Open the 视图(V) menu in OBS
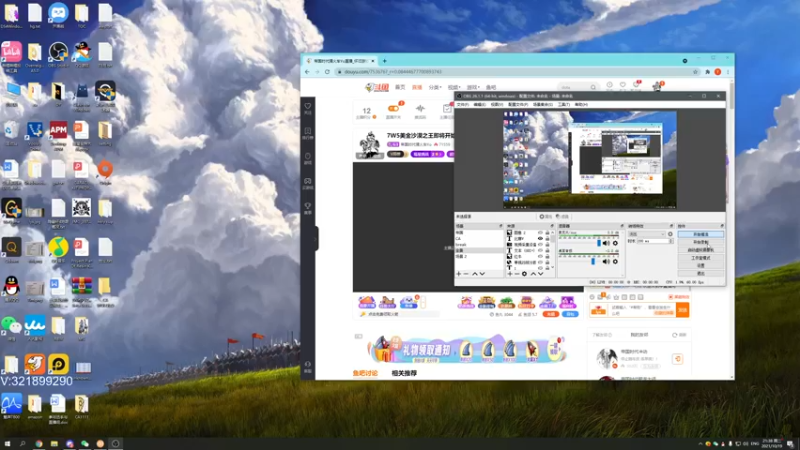Screen dimensions: 800x450 pos(496,105)
